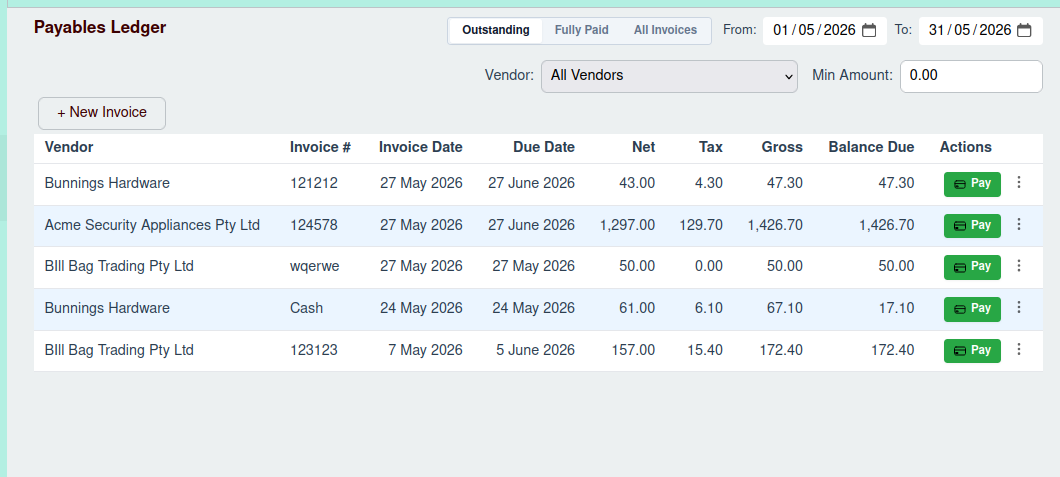Select Acme Security Appliances Pty Ltd vendor cell
Viewport: 1060px width, 477px height.
tap(152, 225)
